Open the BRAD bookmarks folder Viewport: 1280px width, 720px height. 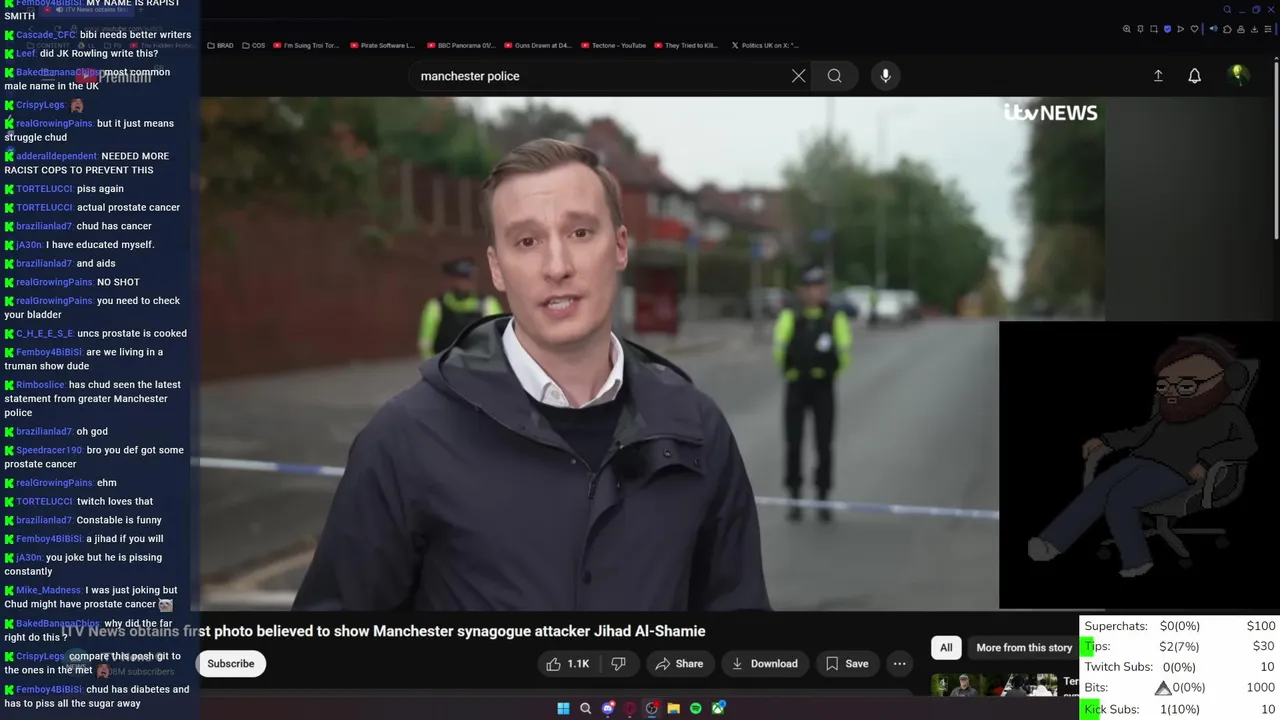(x=220, y=46)
